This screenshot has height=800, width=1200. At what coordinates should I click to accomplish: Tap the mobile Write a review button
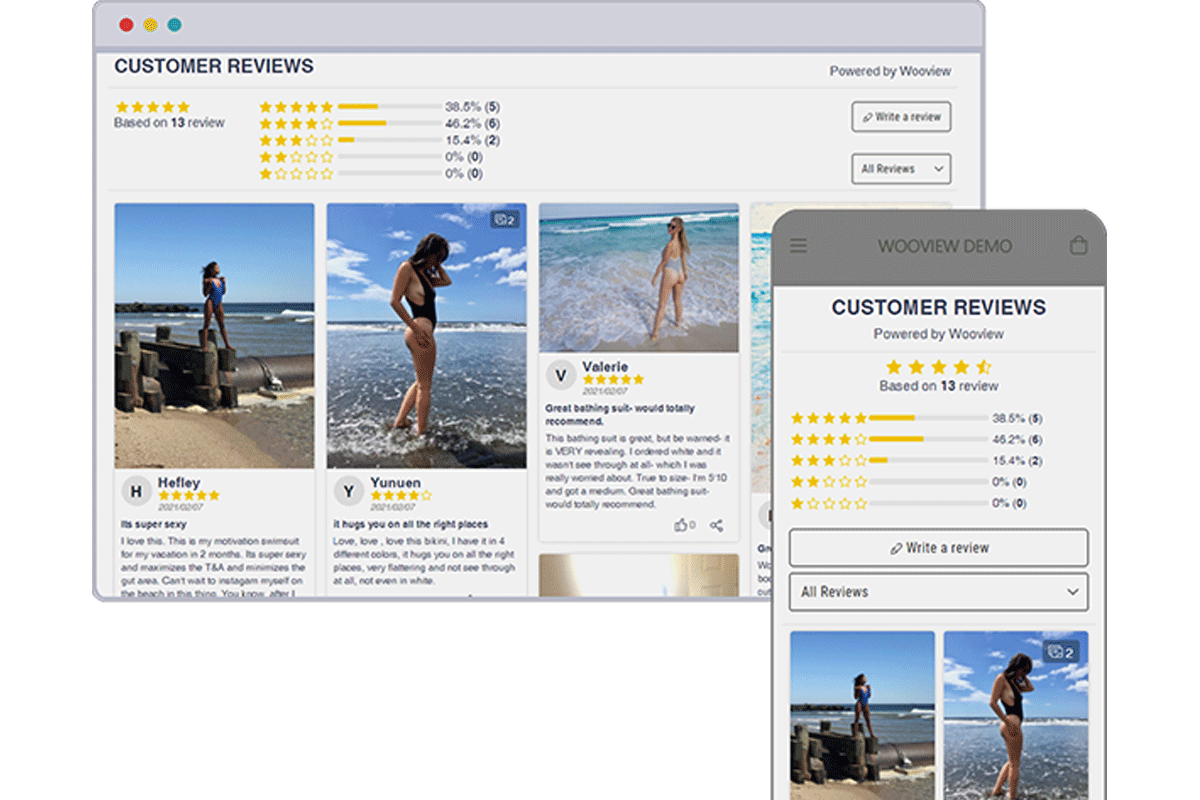click(x=938, y=548)
